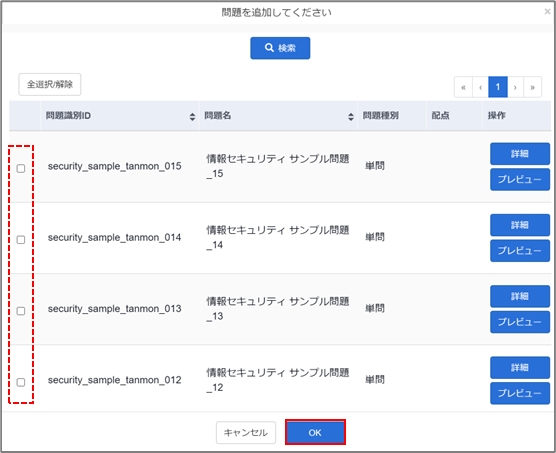Click the キャンセル button
556x453 pixels.
click(246, 432)
